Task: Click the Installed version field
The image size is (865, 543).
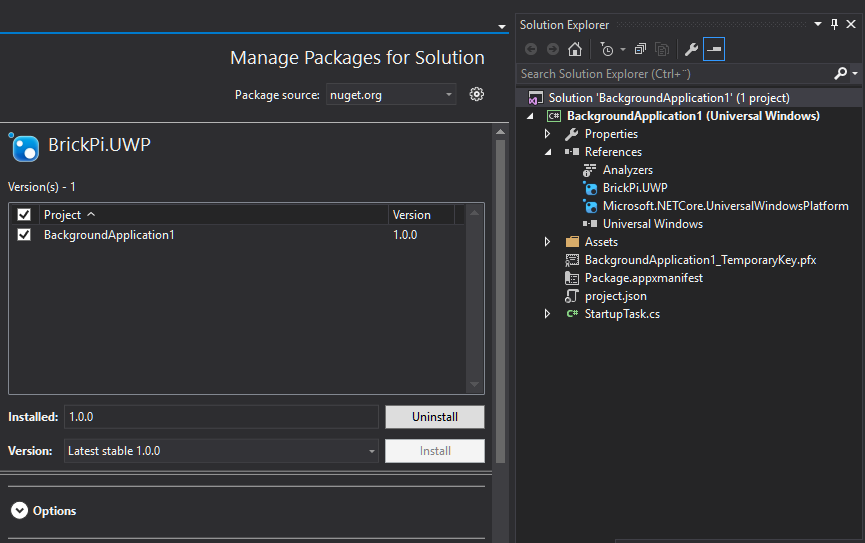Action: click(x=221, y=417)
